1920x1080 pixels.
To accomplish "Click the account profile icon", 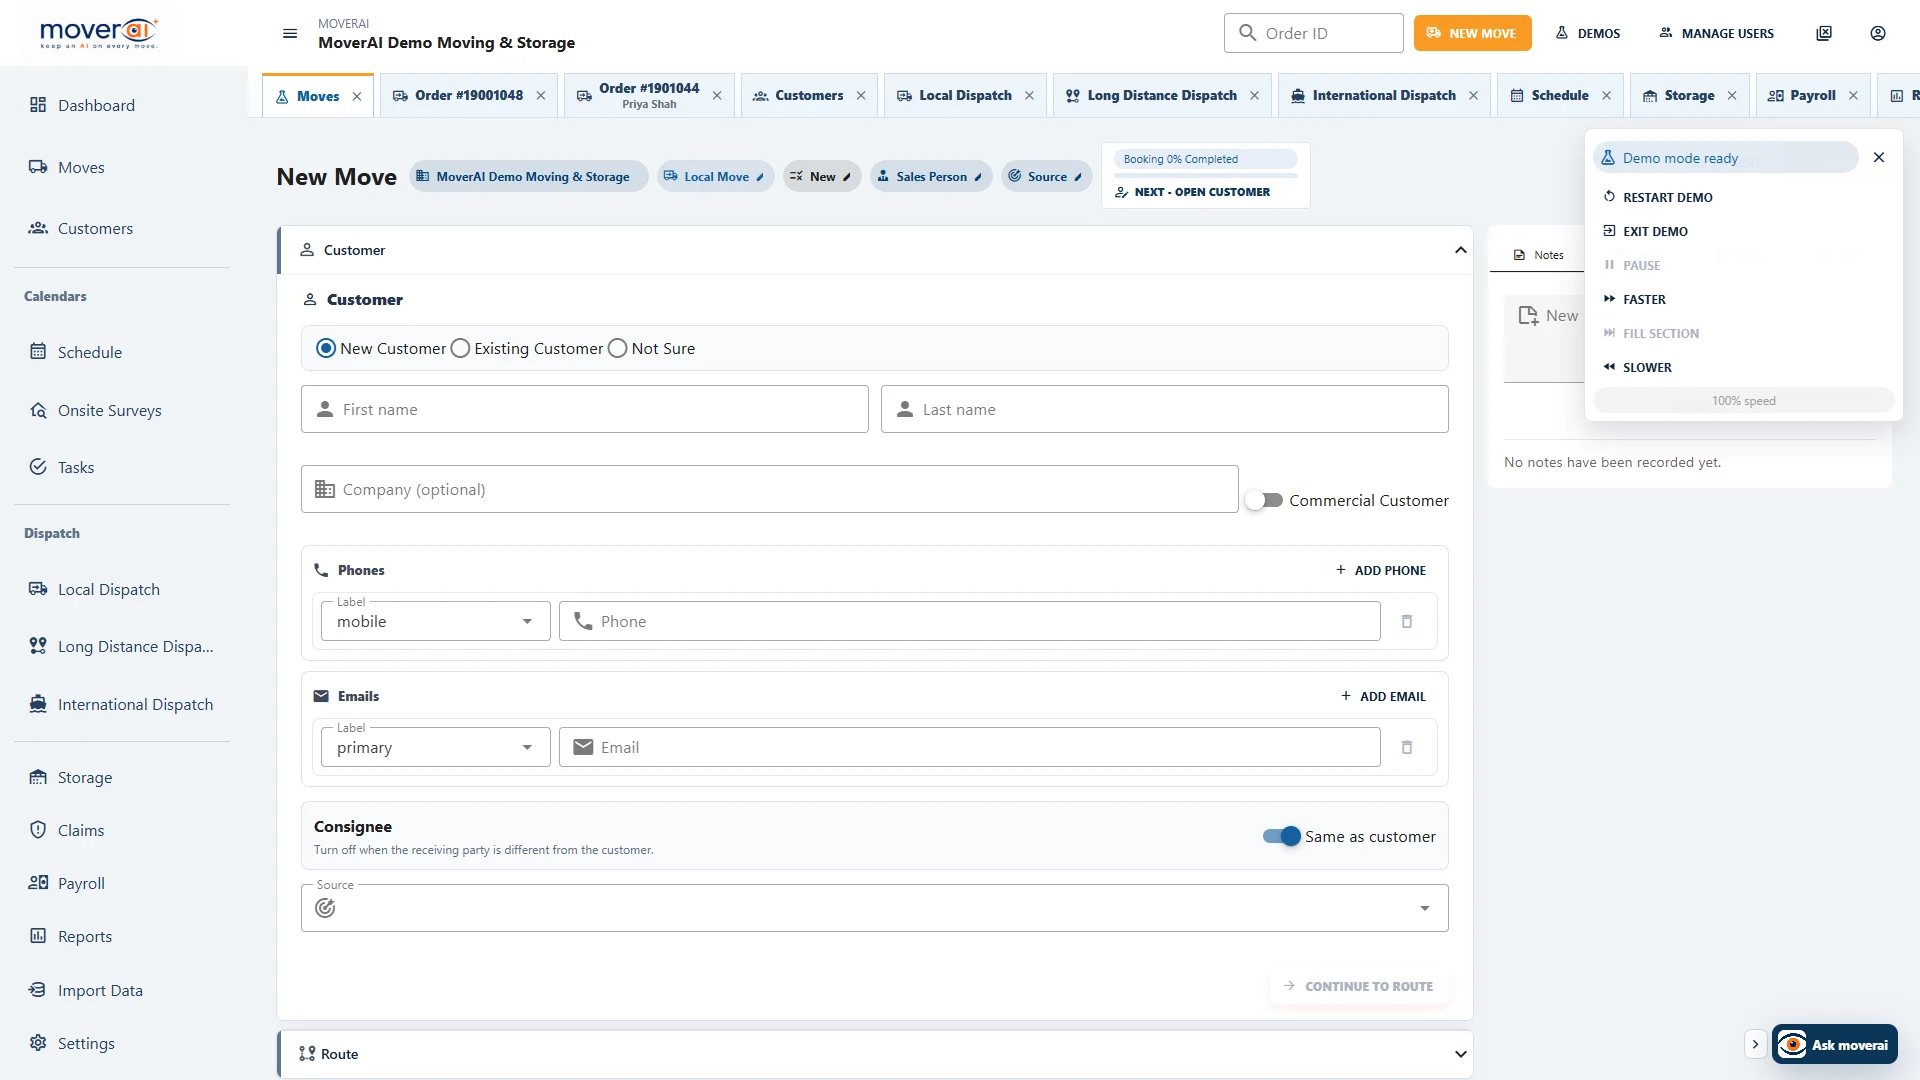I will click(1878, 33).
